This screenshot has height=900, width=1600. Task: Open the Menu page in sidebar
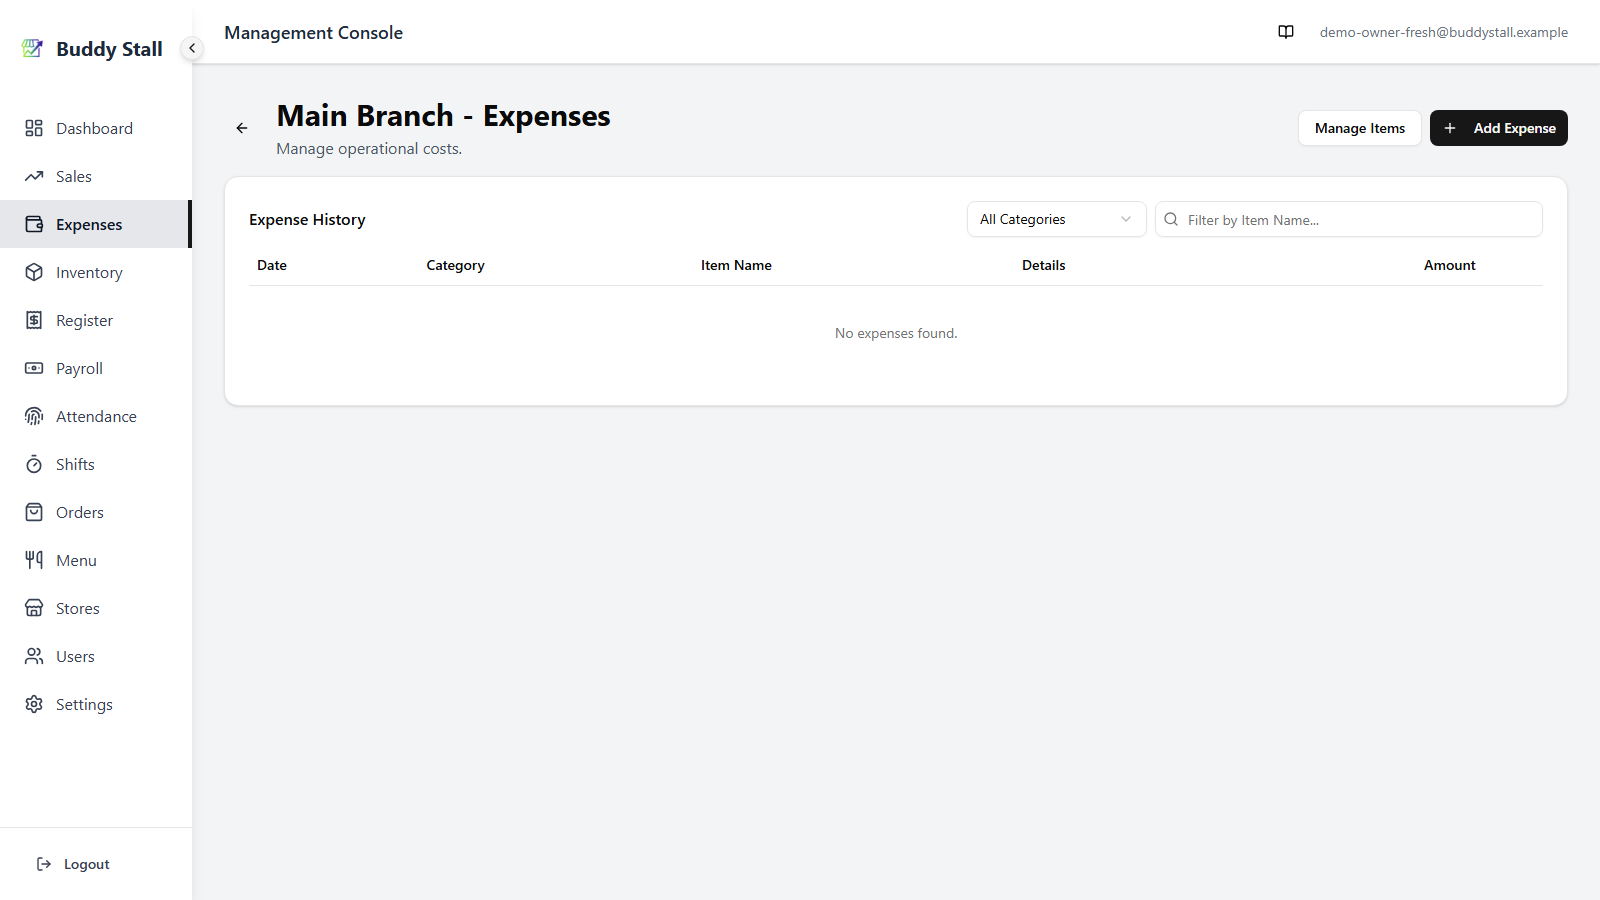96,560
